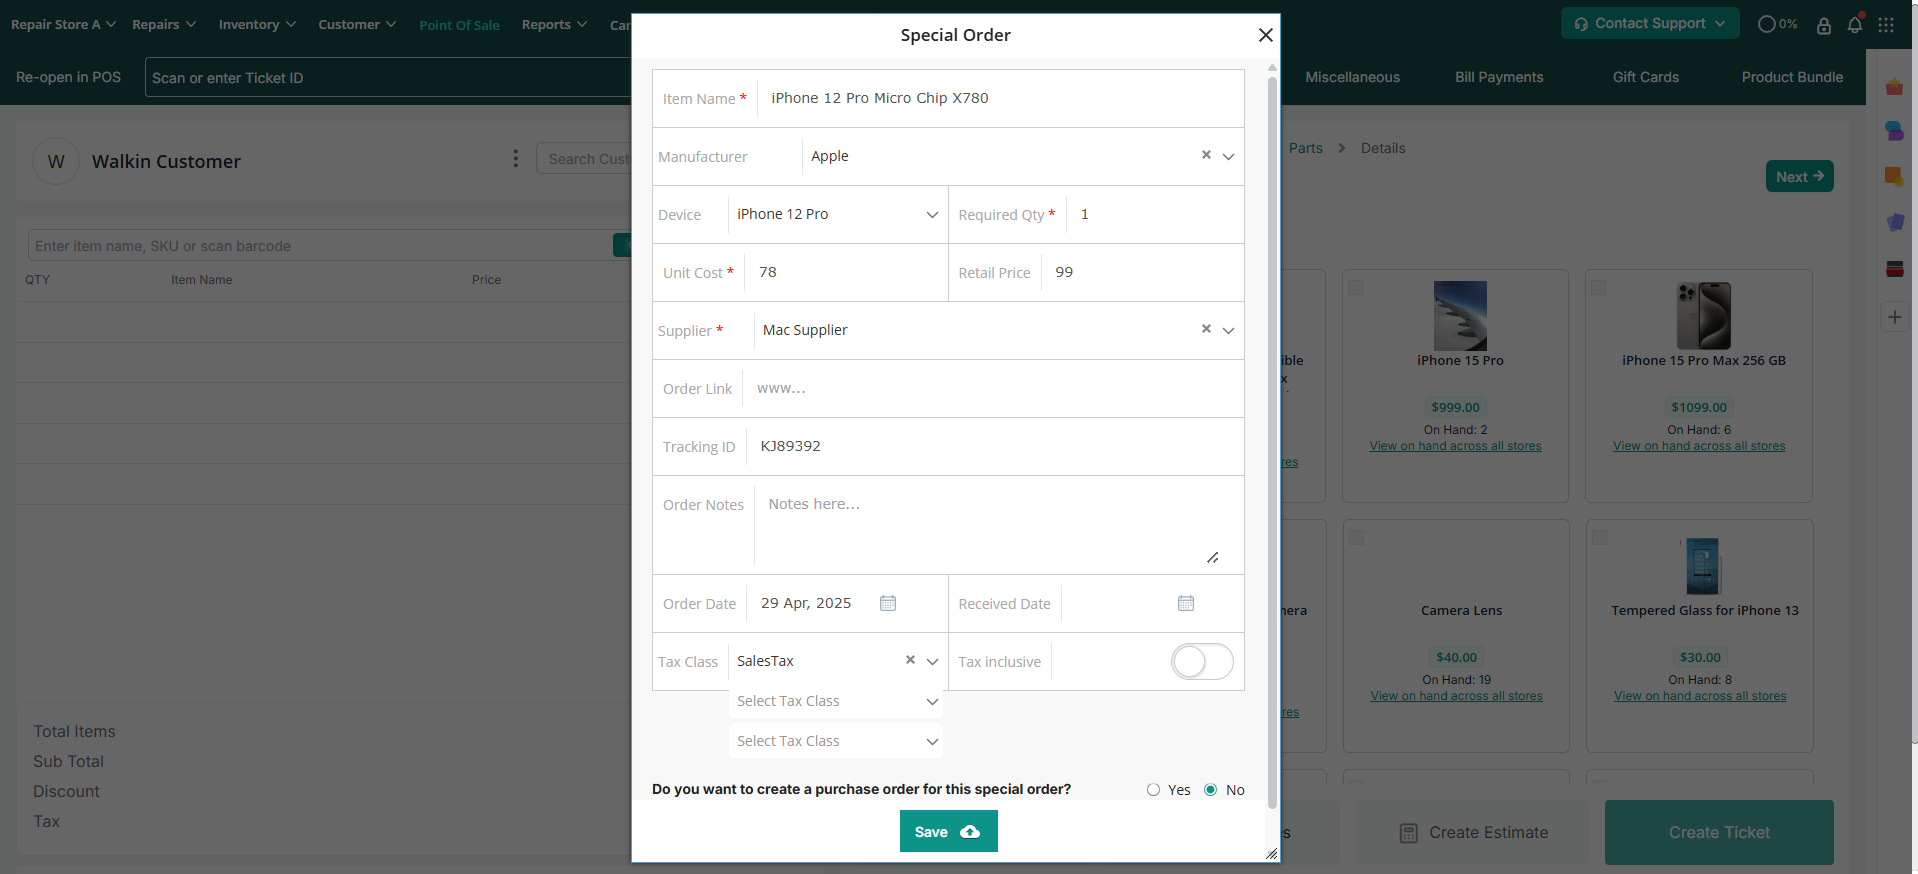
Task: Toggle the Tax inclusive switch
Action: click(x=1202, y=661)
